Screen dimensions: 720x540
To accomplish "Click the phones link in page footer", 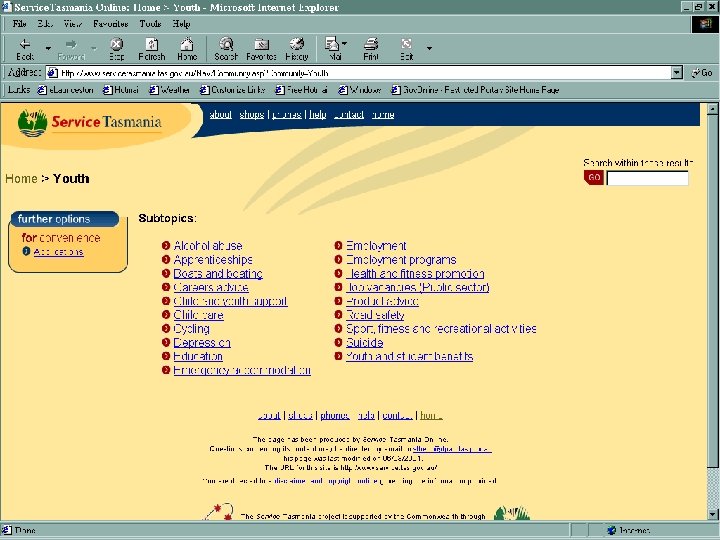I will click(335, 416).
